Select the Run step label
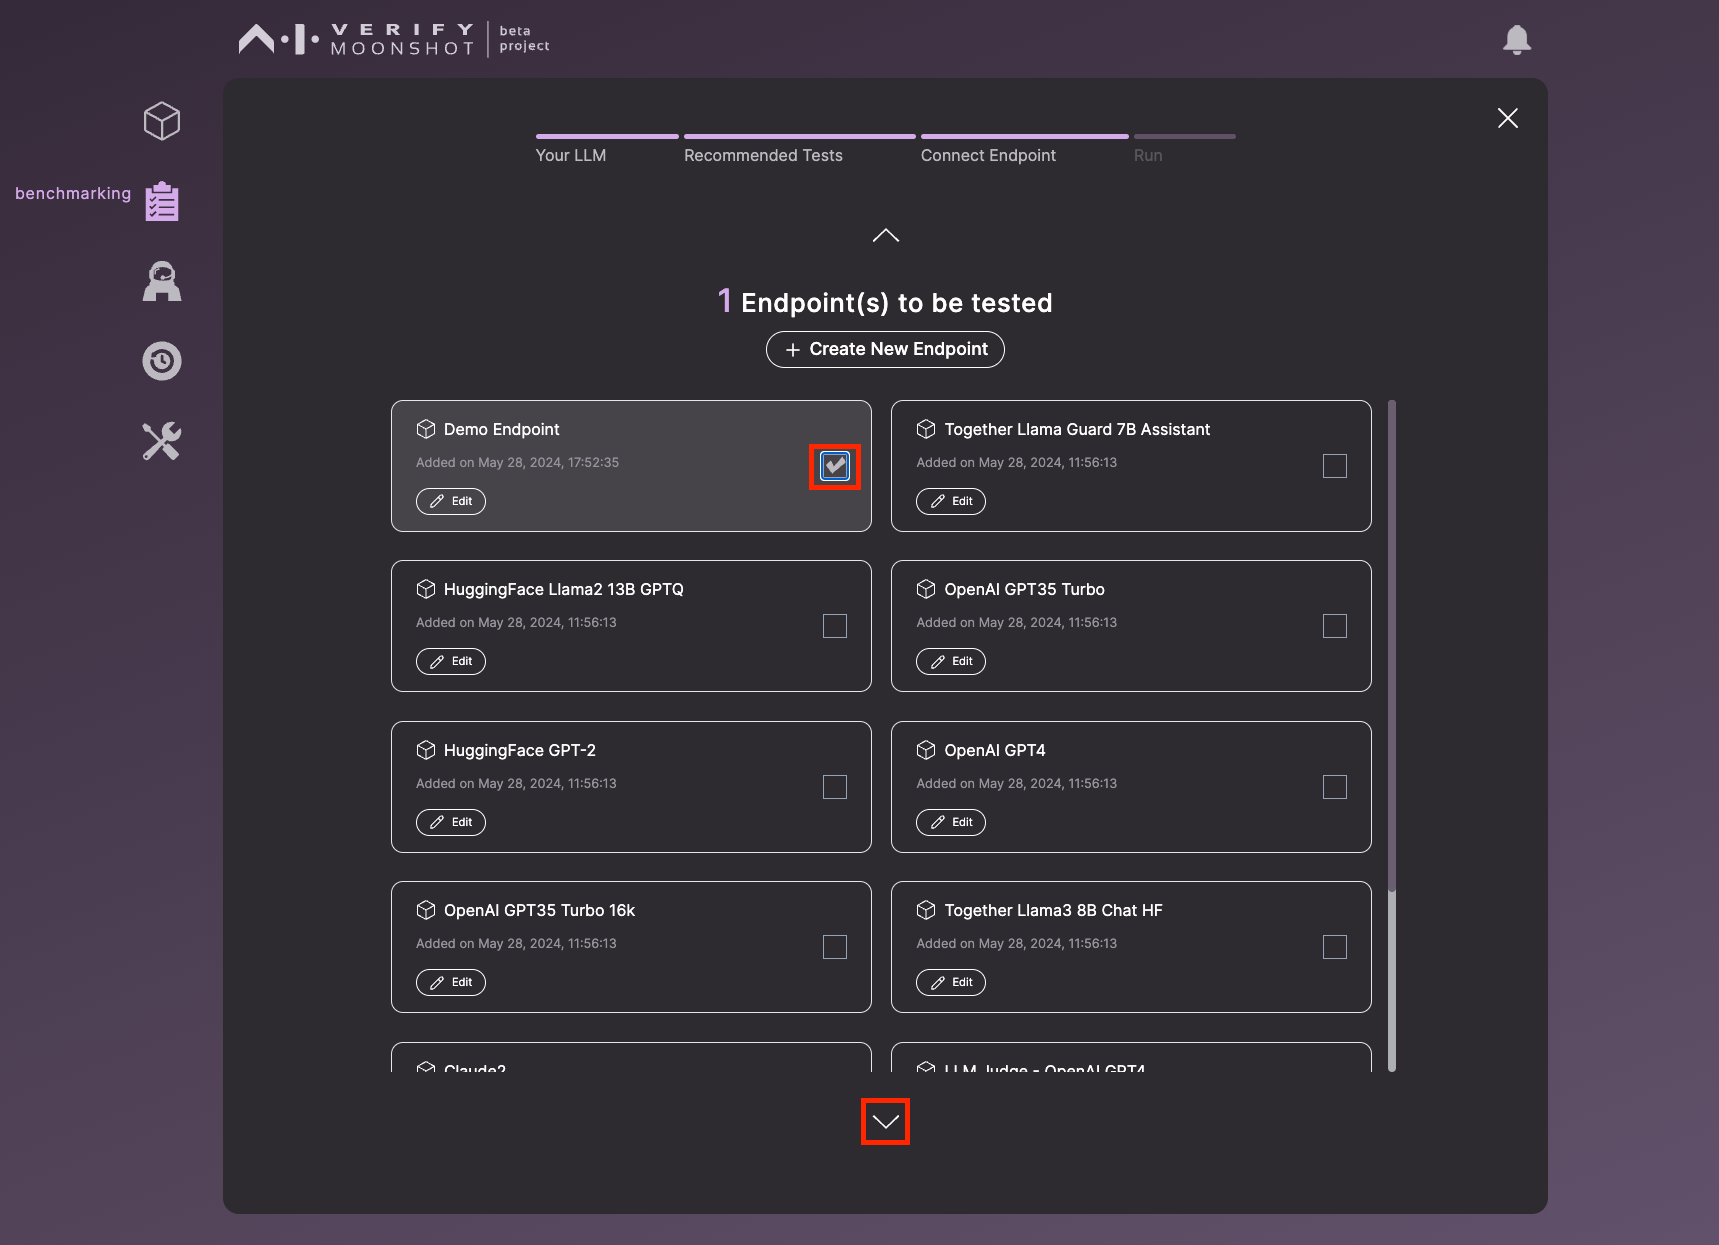 (x=1148, y=155)
